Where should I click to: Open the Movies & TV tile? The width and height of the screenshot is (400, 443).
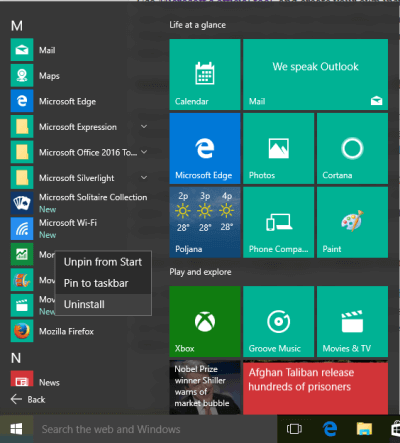352,322
